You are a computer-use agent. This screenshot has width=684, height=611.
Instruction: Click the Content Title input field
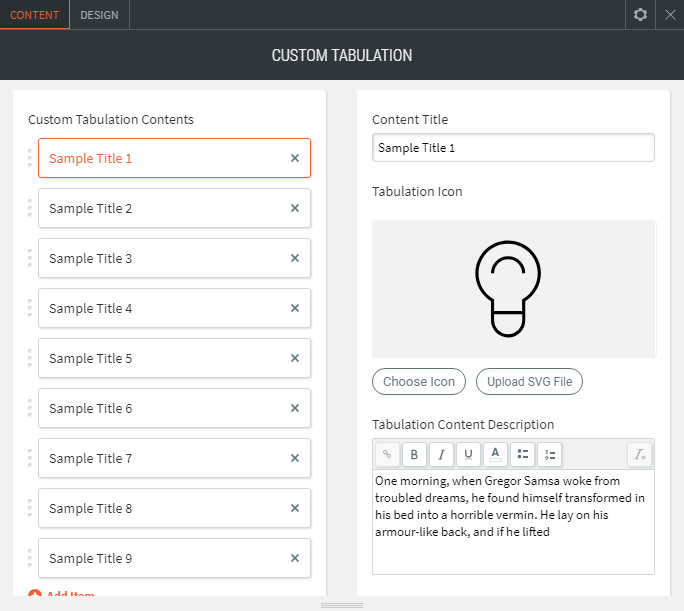click(x=513, y=148)
